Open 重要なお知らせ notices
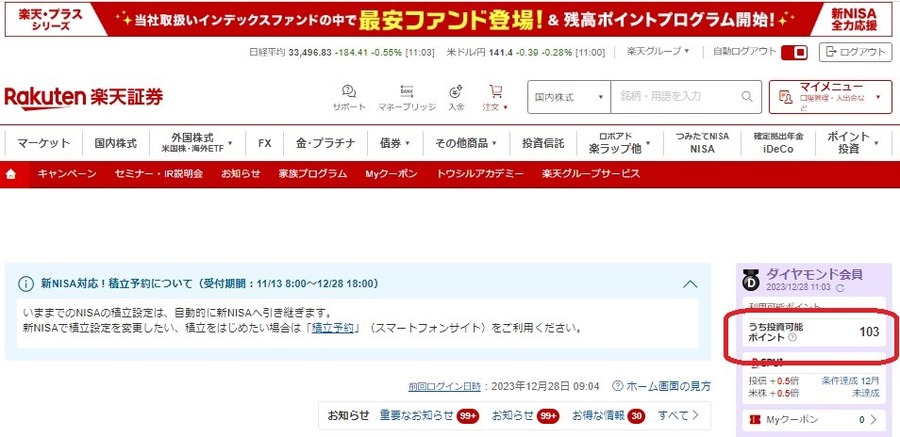Image resolution: width=900 pixels, height=437 pixels. (x=416, y=415)
